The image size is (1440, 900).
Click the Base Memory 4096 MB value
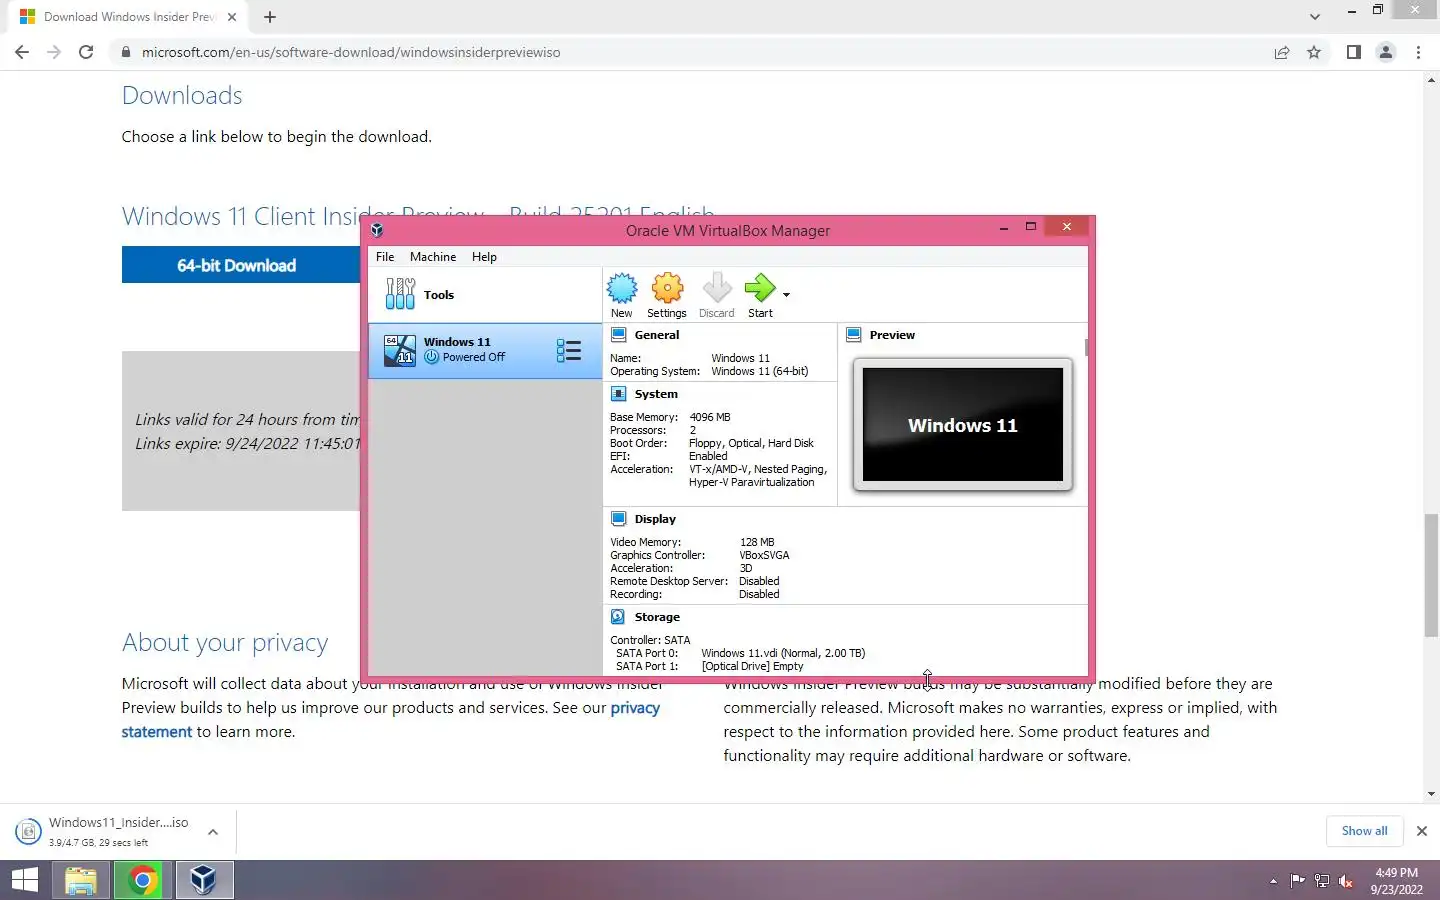point(710,417)
